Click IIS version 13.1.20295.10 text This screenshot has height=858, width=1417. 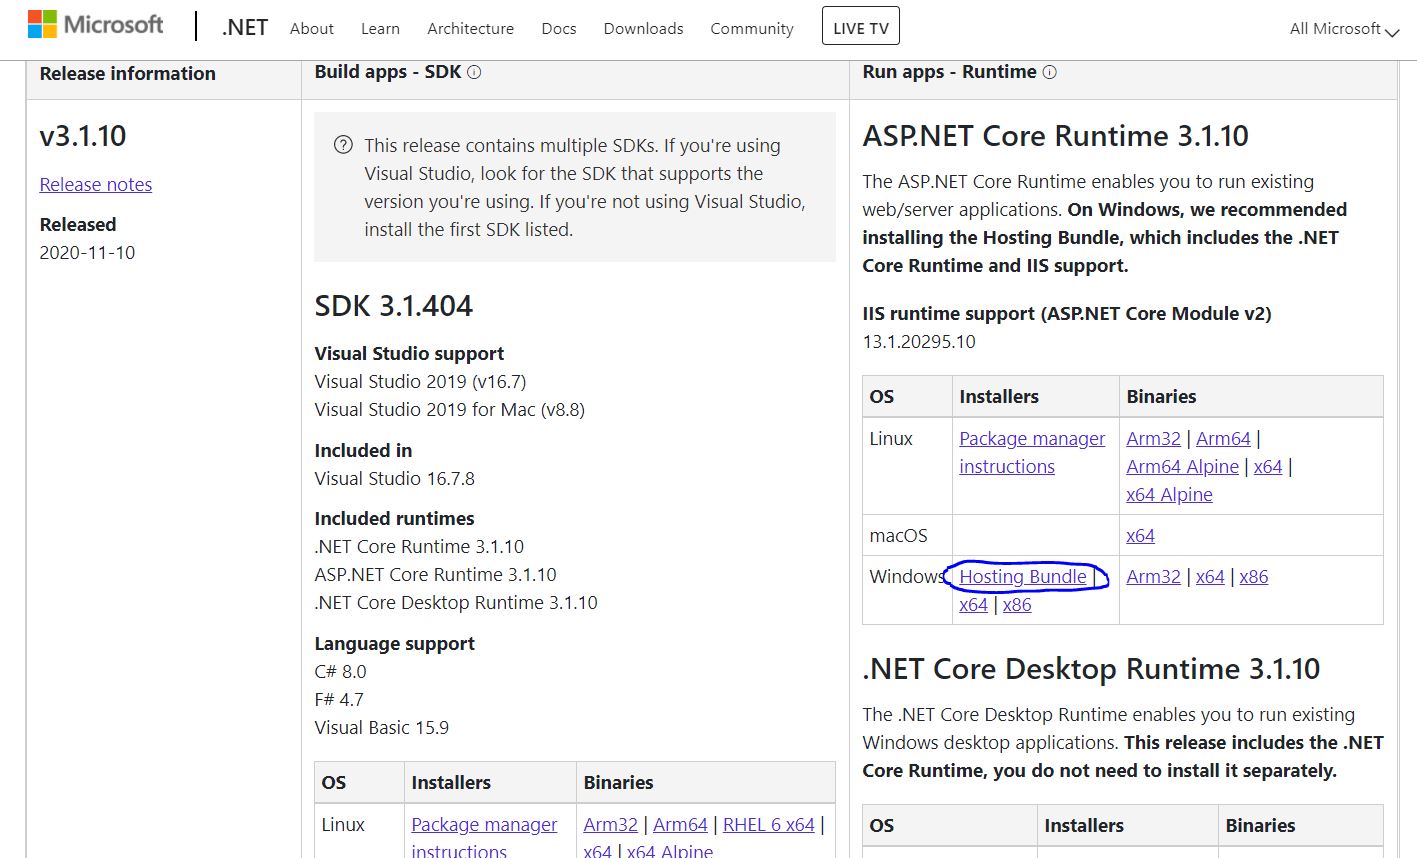(919, 342)
